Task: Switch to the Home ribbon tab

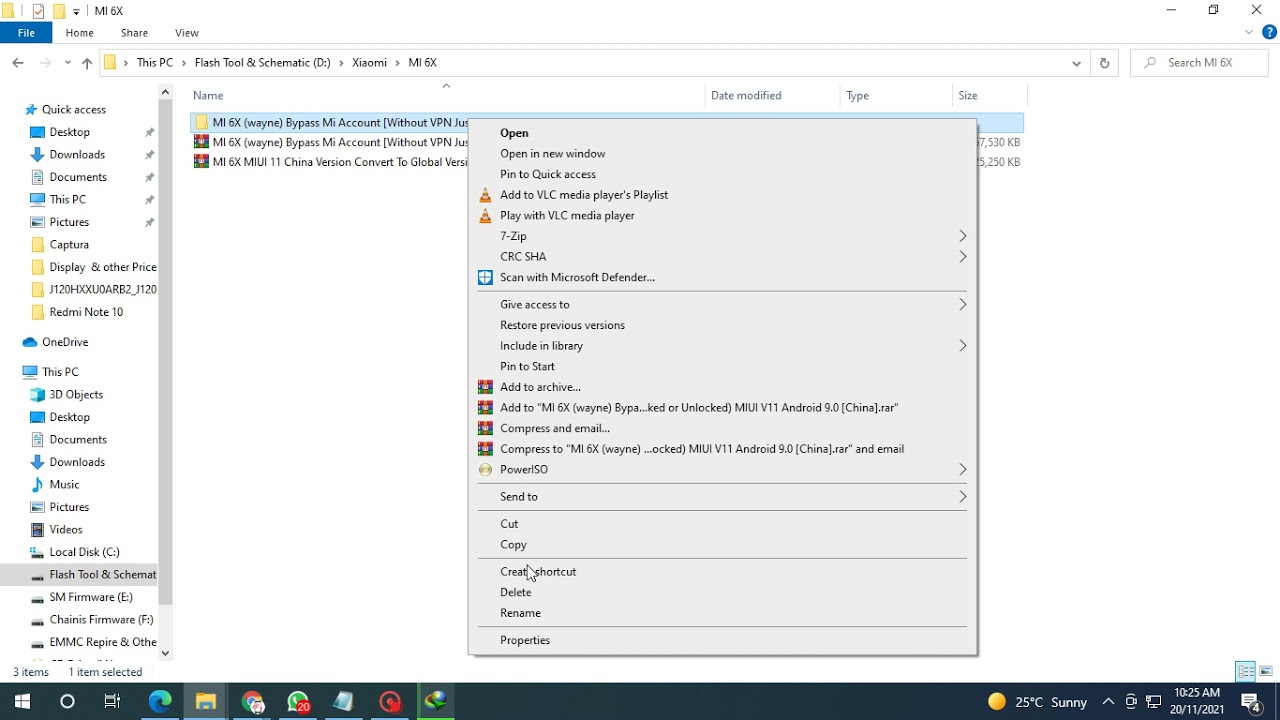Action: [79, 33]
